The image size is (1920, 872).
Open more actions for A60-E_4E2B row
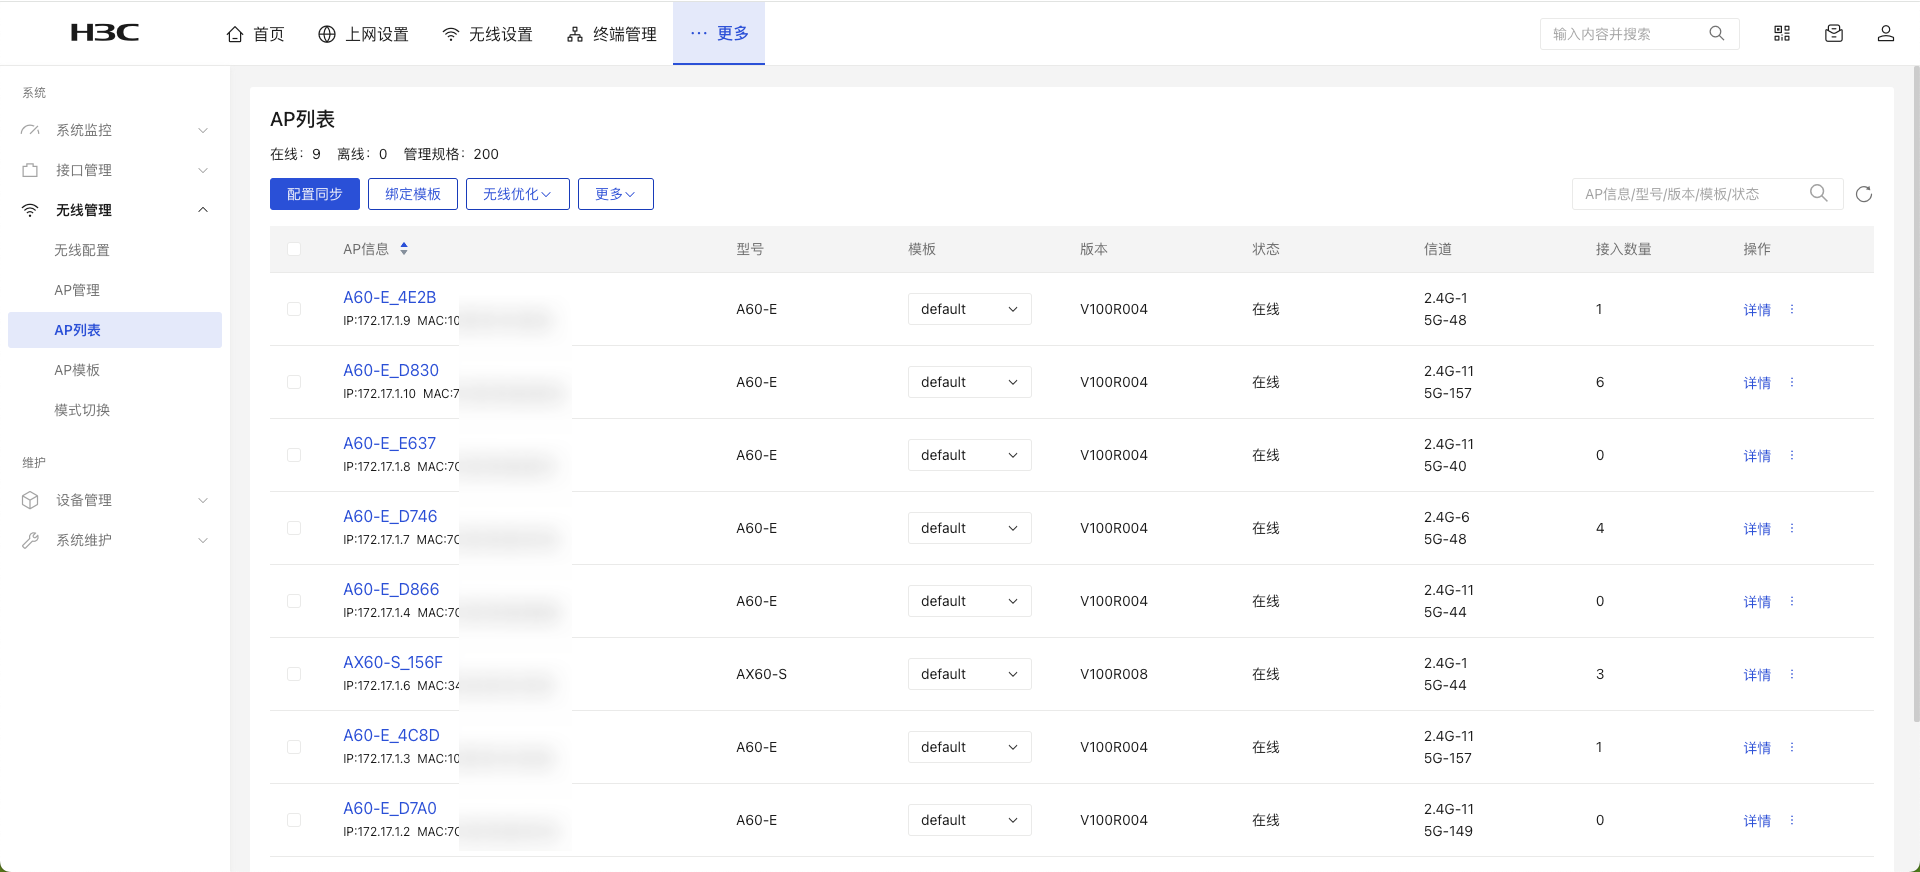click(1792, 309)
